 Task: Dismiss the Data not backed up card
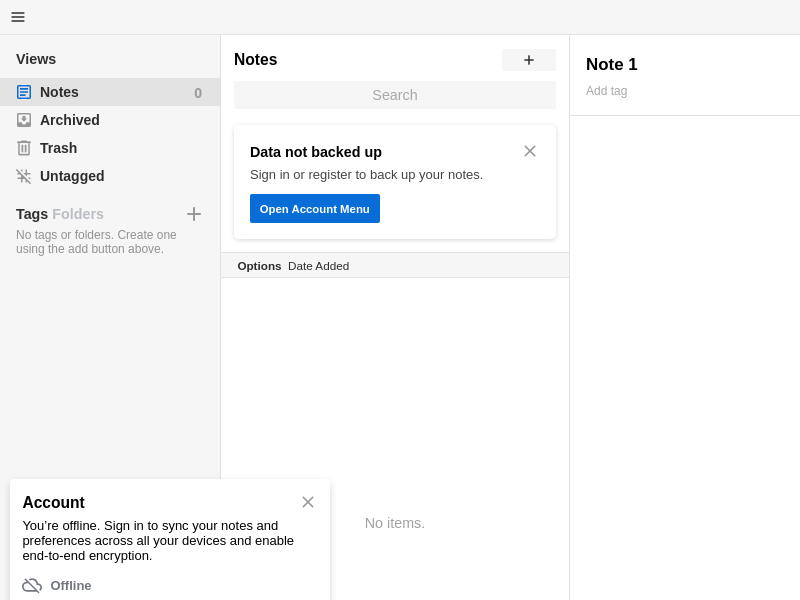(530, 151)
